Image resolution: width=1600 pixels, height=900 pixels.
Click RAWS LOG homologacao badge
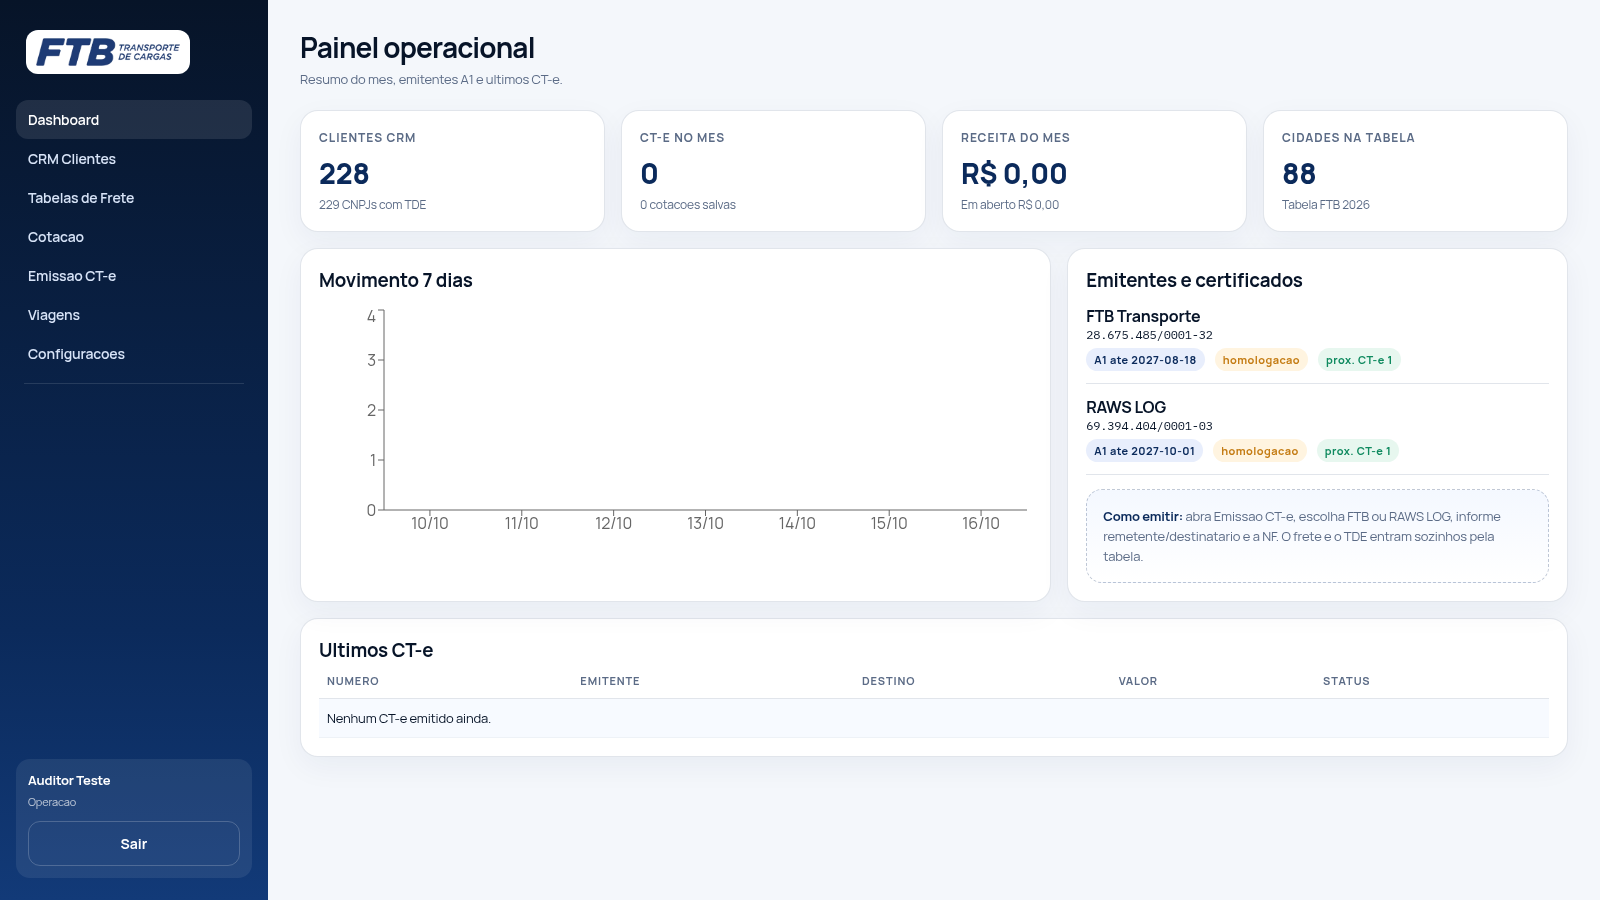pyautogui.click(x=1259, y=451)
